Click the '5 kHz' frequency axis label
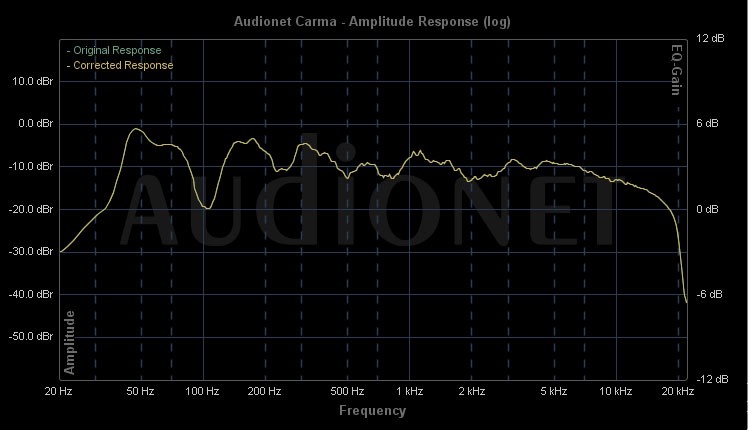 [x=554, y=392]
